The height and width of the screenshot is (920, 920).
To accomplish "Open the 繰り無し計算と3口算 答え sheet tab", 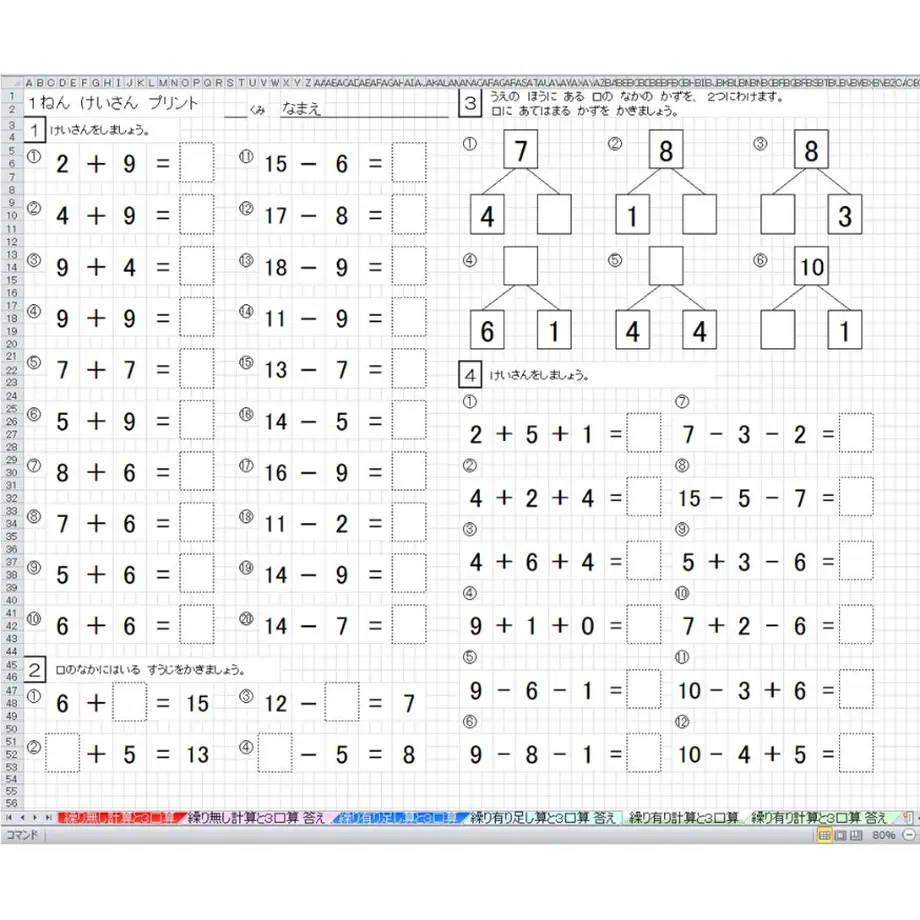I will coord(256,817).
